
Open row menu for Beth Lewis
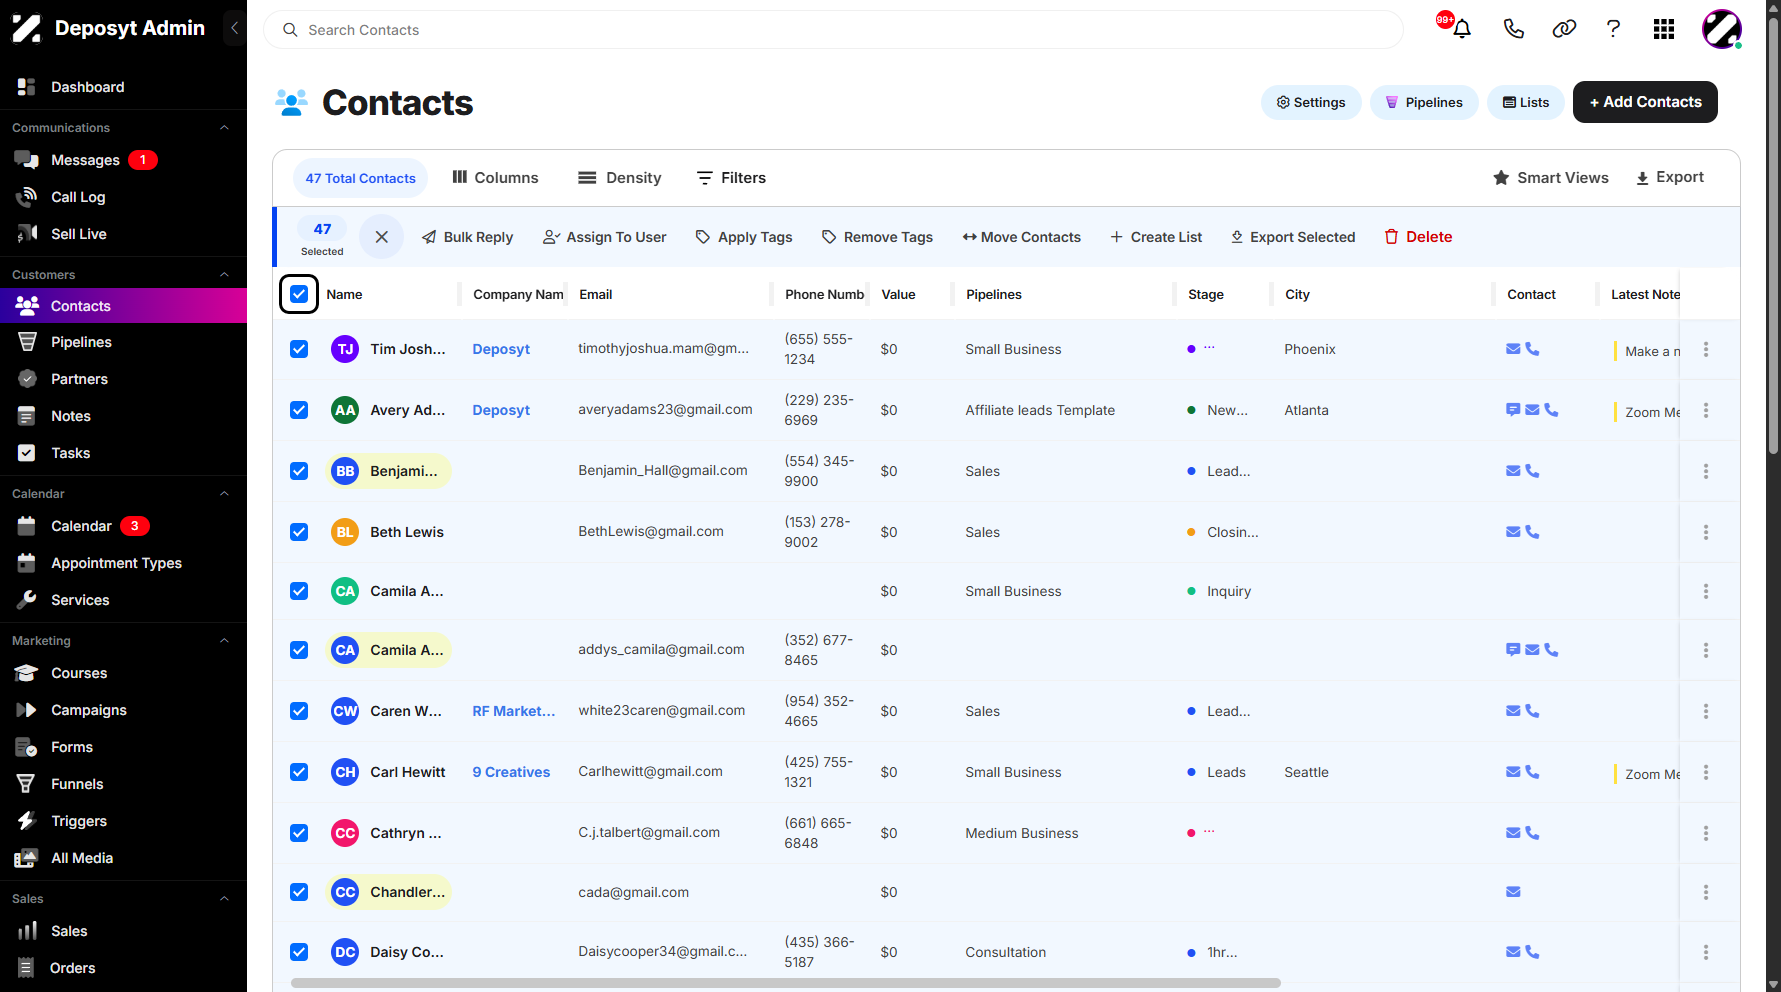pyautogui.click(x=1706, y=532)
